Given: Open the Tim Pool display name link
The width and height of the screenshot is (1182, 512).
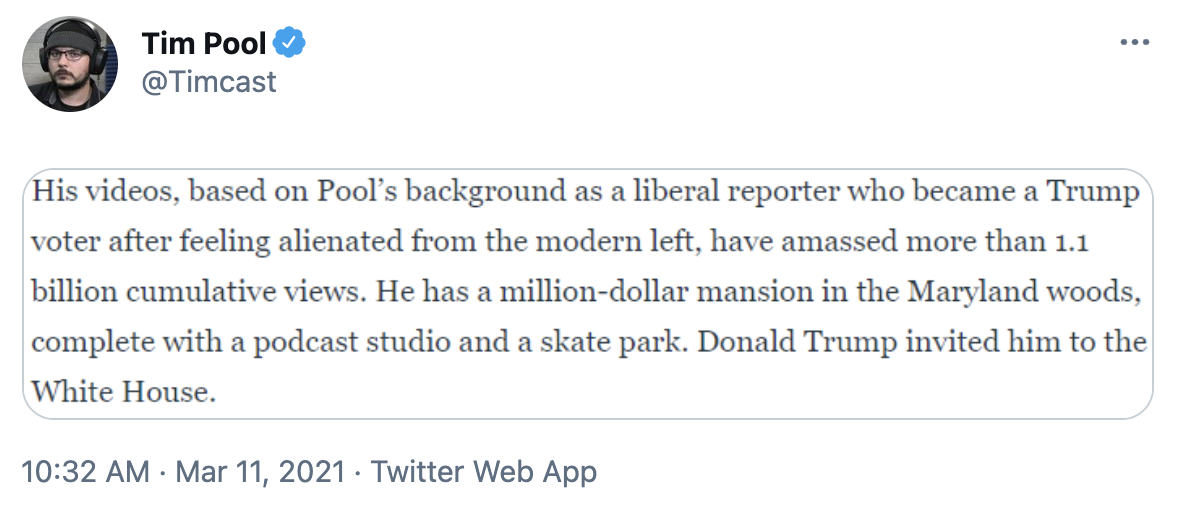Looking at the screenshot, I should [204, 44].
